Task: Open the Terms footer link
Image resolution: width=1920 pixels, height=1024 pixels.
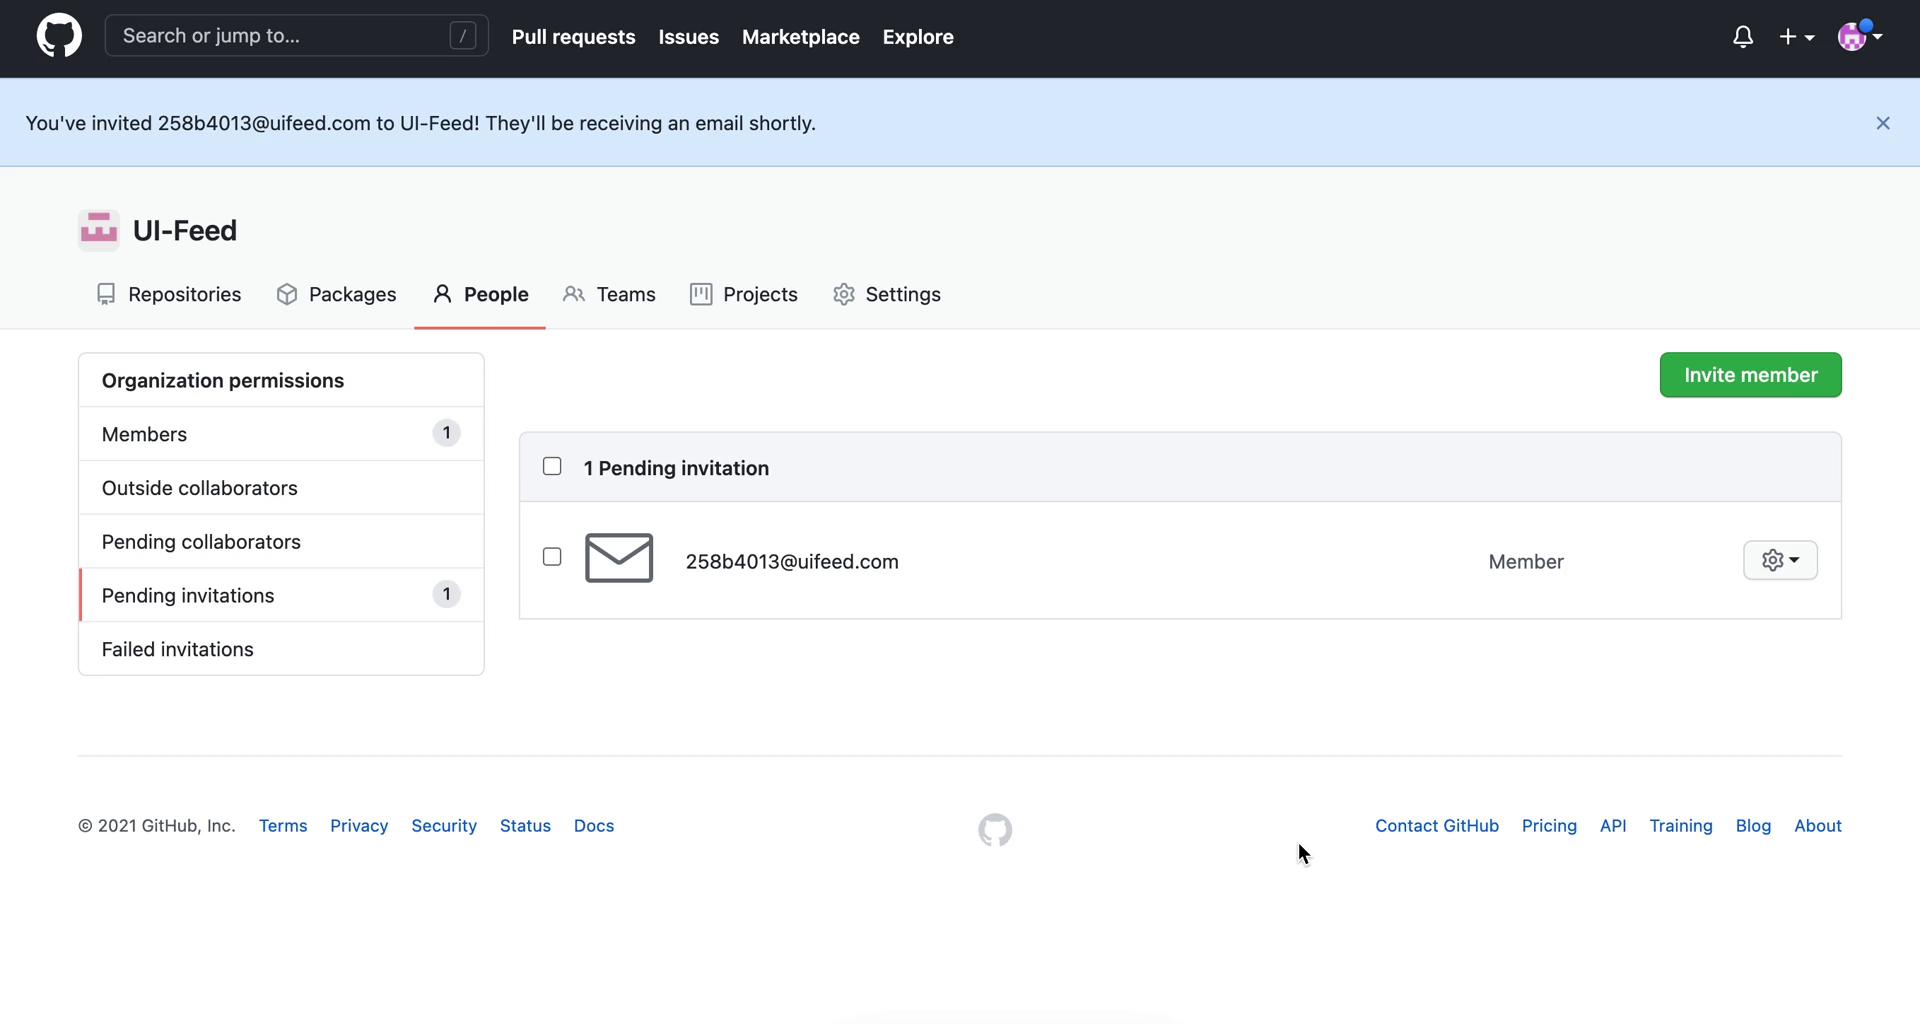Action: click(x=283, y=826)
